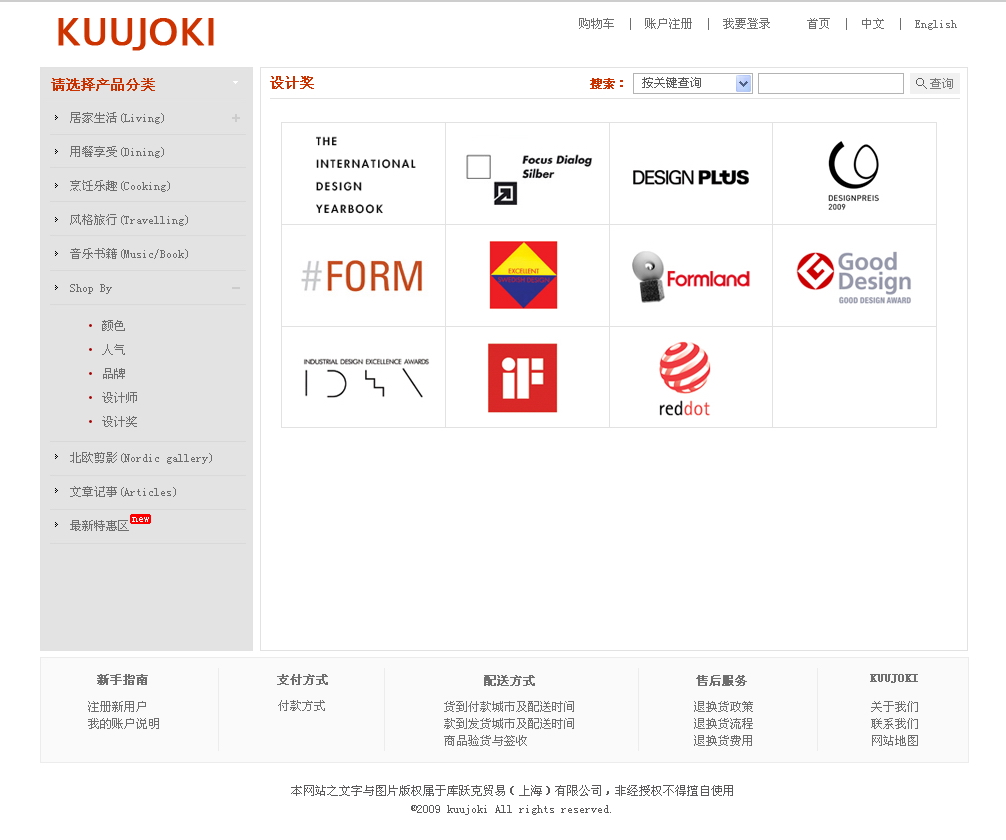Open 最新特惠区 specials section
The height and width of the screenshot is (840, 1006).
pyautogui.click(x=99, y=526)
